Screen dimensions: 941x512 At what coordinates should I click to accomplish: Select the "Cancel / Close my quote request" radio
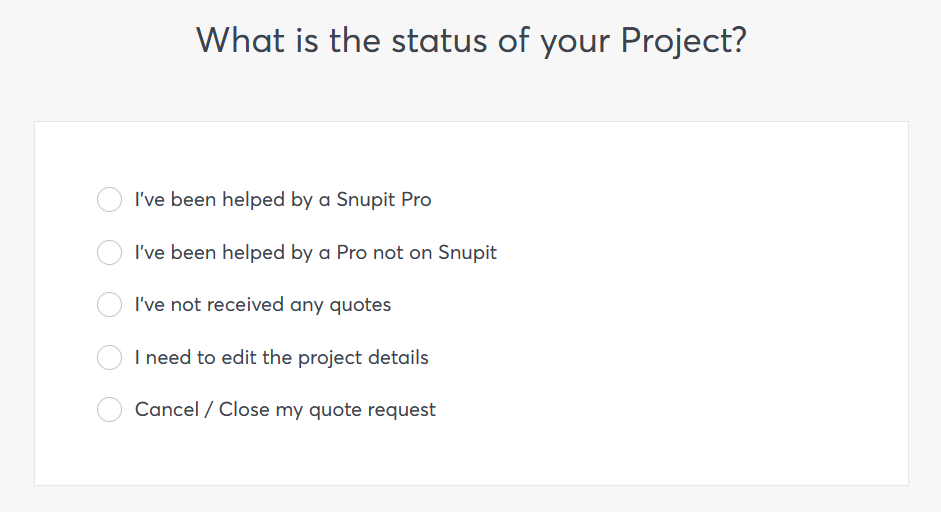[109, 409]
